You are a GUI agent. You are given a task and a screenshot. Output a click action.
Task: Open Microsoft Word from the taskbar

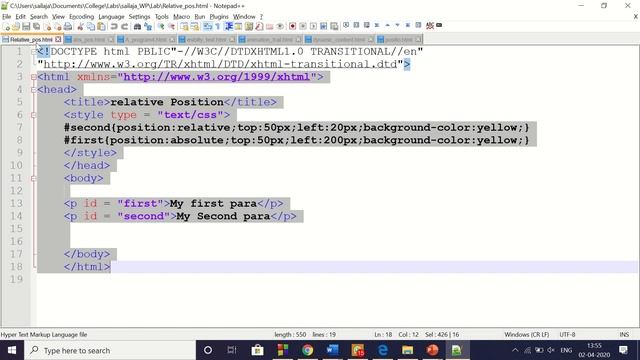pos(332,350)
